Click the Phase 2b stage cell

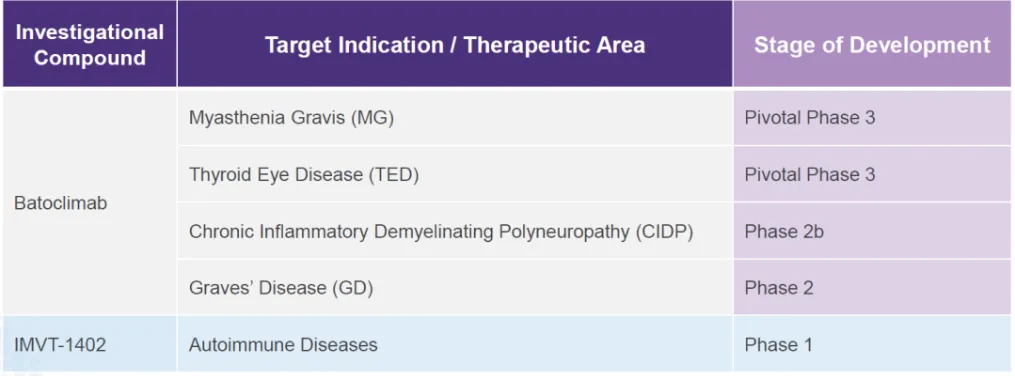872,231
